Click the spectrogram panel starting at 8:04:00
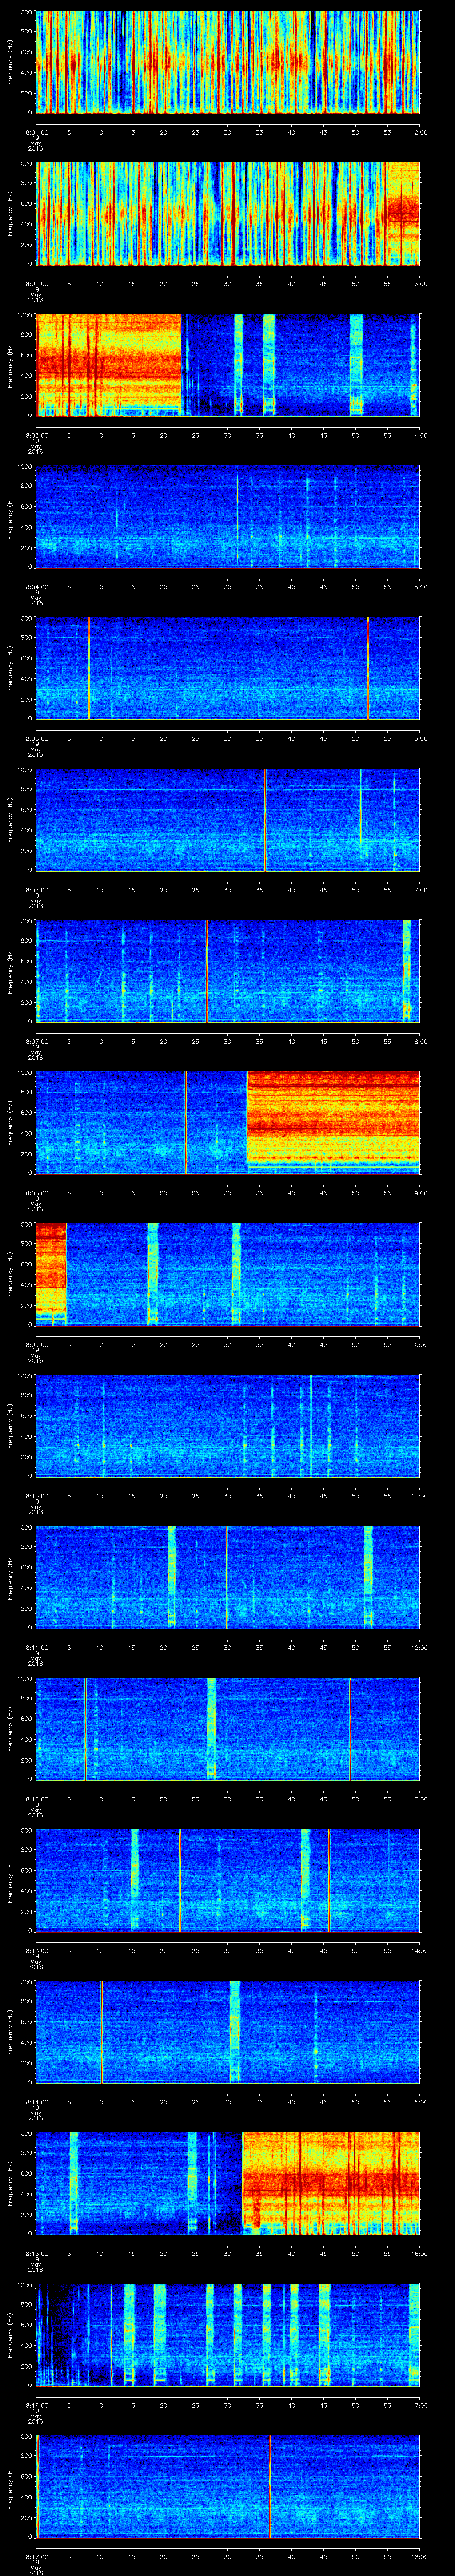Viewport: 455px width, 2576px height. (x=228, y=516)
